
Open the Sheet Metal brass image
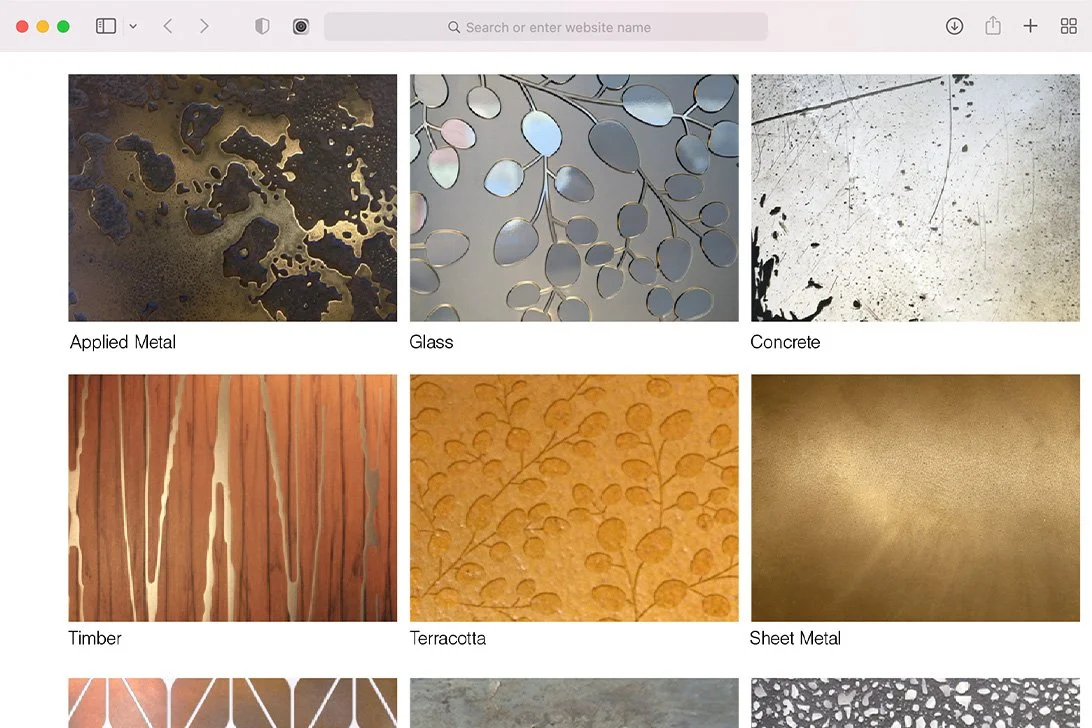click(x=915, y=498)
